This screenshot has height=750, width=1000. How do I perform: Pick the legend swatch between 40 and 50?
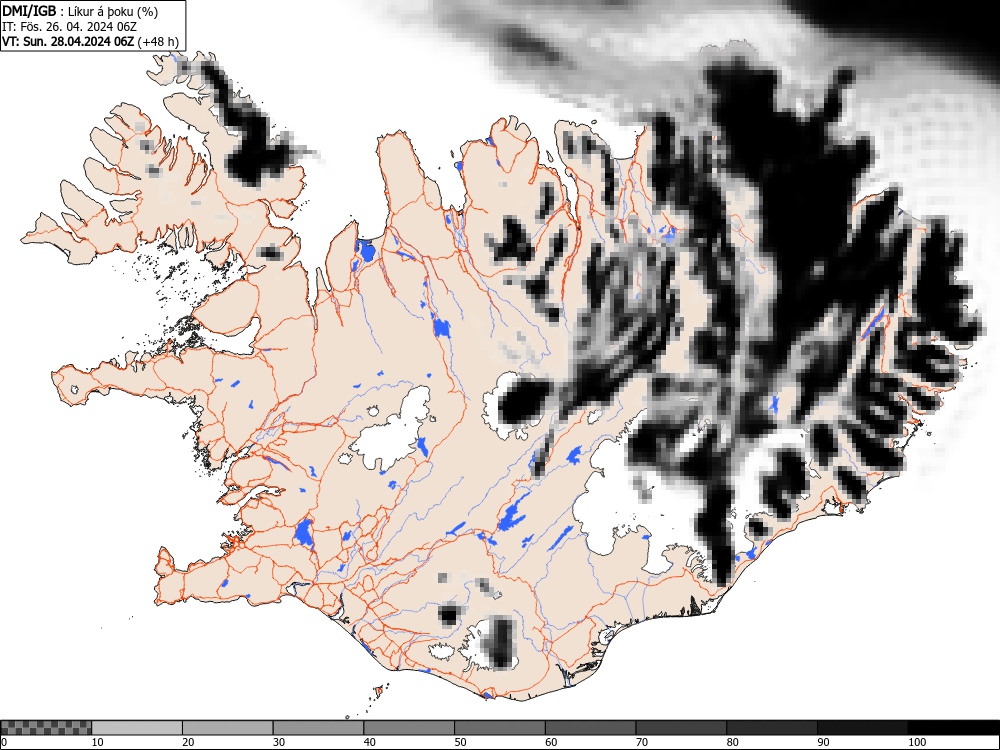coord(409,728)
